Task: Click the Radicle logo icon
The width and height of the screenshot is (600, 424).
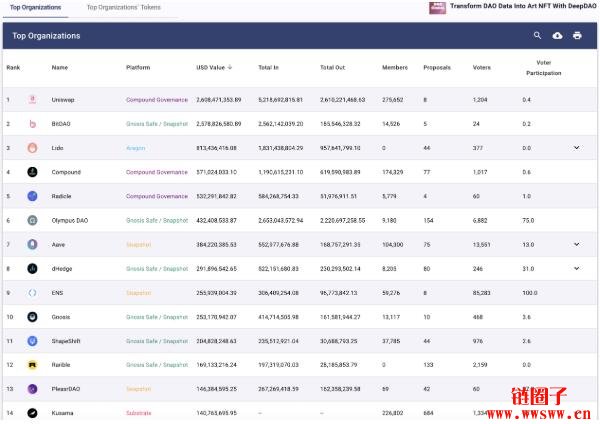Action: coord(33,196)
